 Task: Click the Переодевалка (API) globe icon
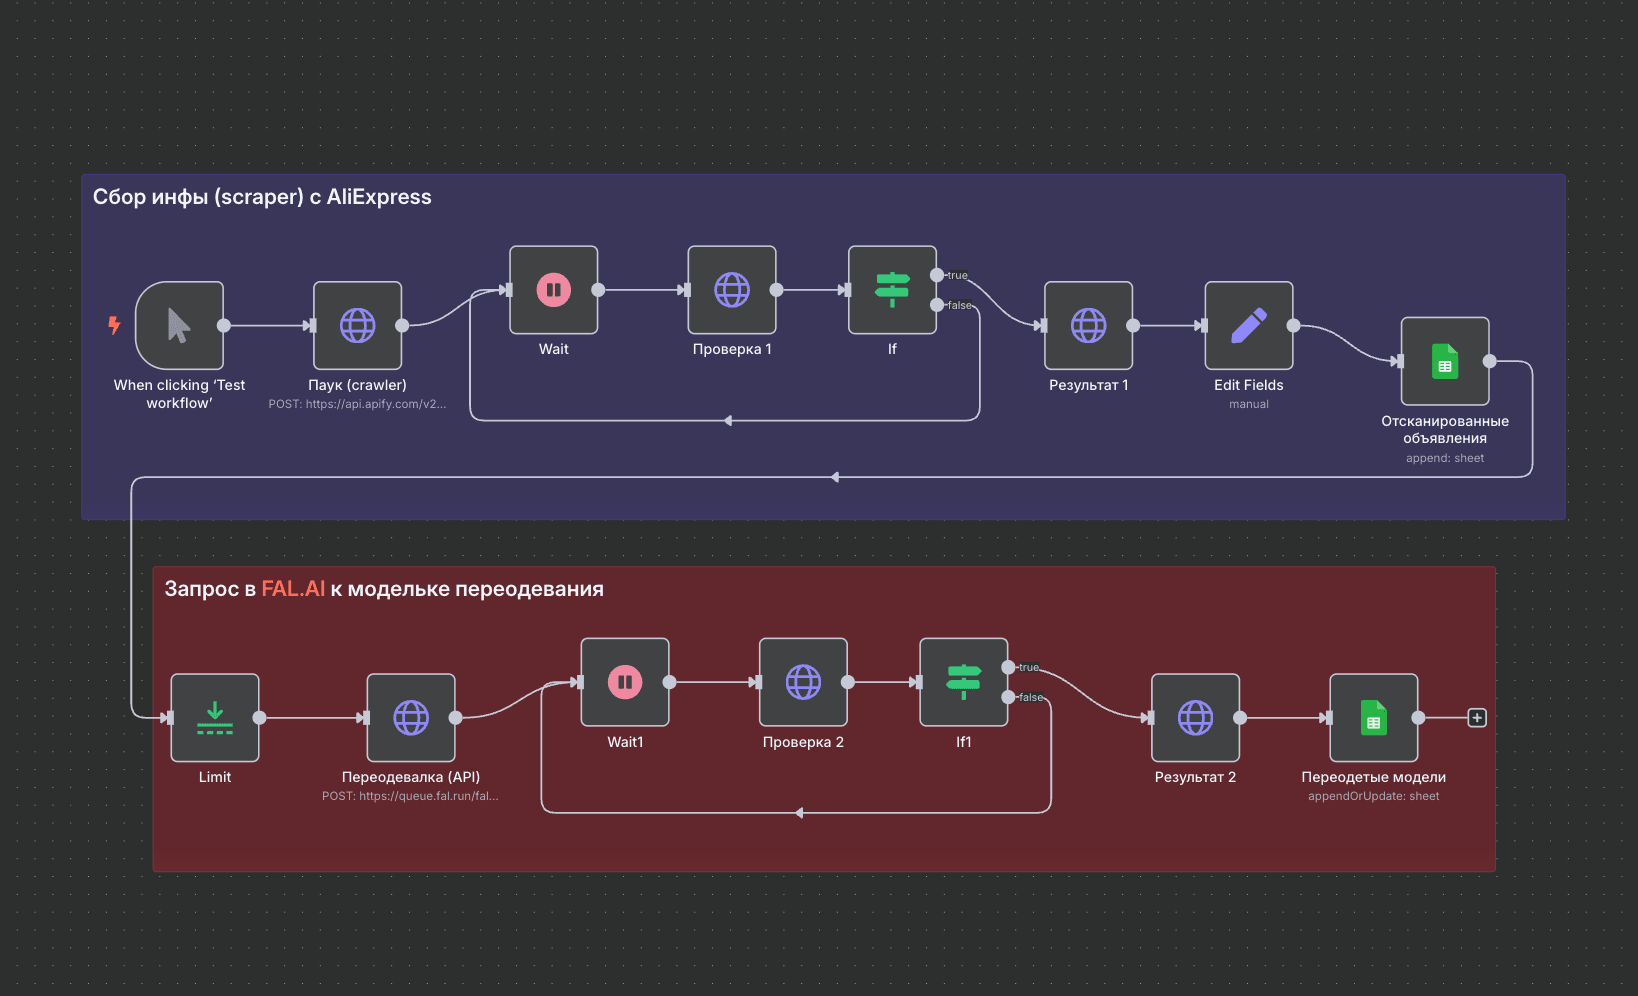tap(411, 717)
